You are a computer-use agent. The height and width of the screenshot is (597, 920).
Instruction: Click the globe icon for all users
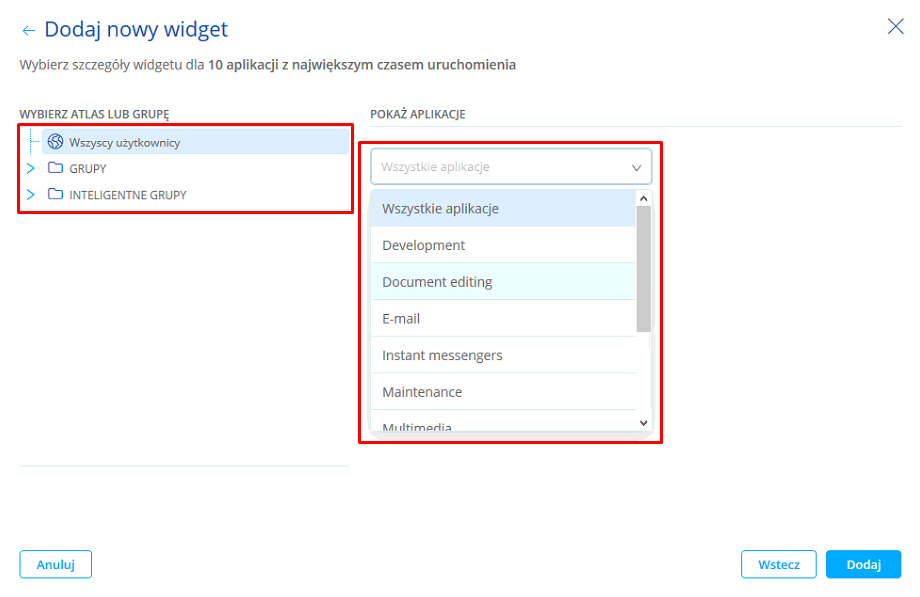pos(56,142)
